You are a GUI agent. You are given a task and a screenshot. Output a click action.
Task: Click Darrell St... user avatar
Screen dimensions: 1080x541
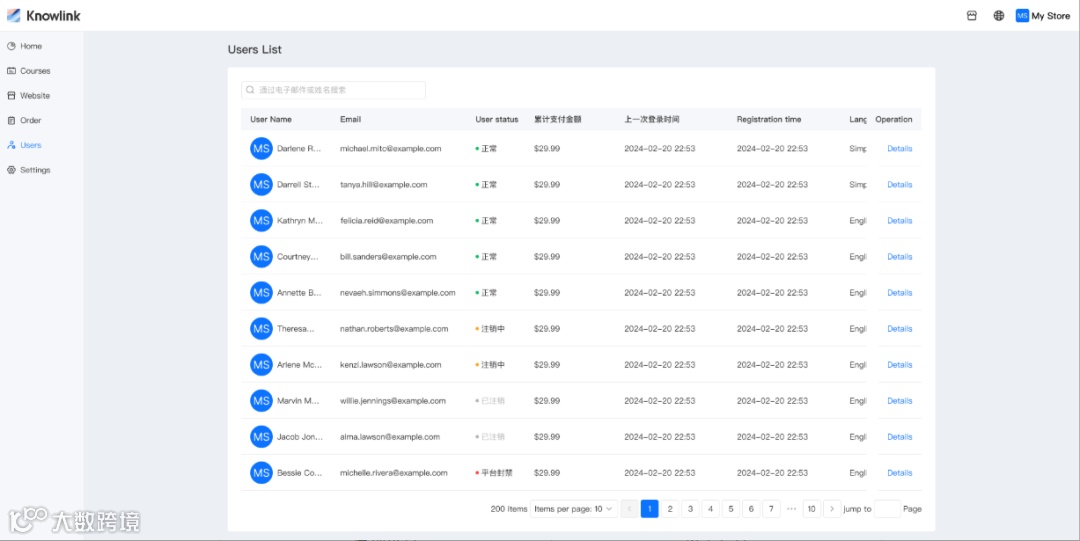(x=261, y=185)
